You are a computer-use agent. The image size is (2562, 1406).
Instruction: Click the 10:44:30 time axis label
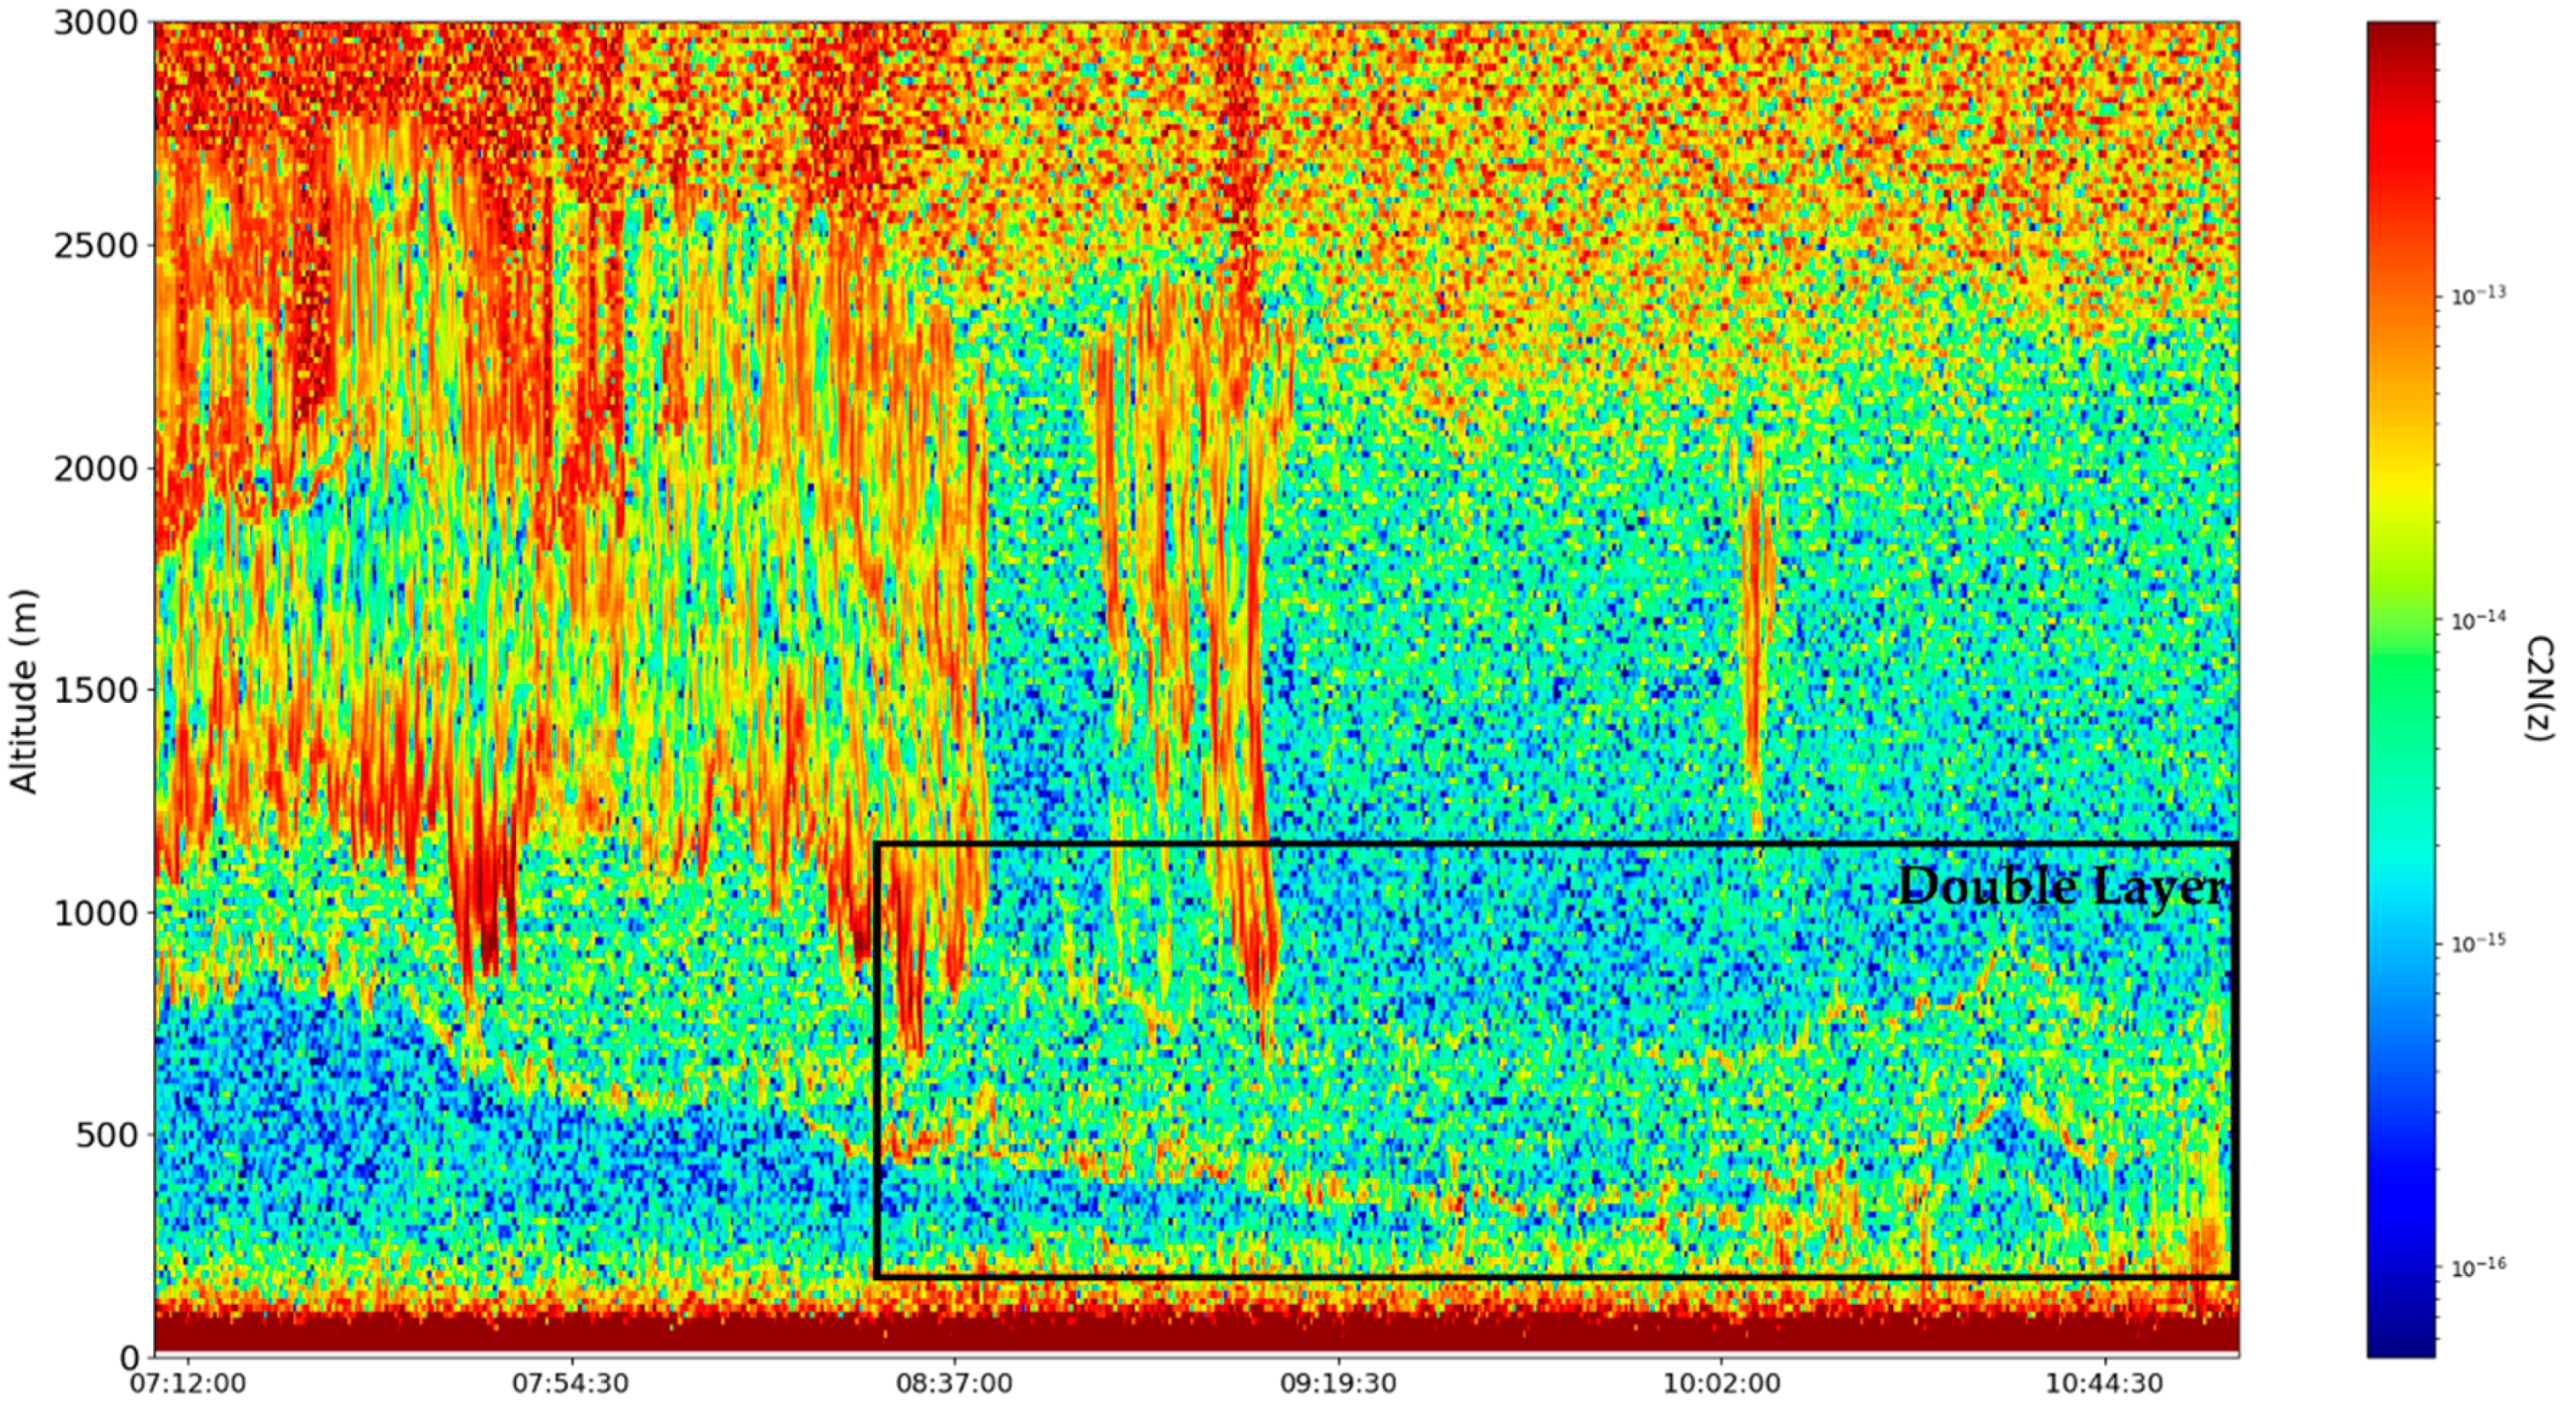coord(2105,1384)
